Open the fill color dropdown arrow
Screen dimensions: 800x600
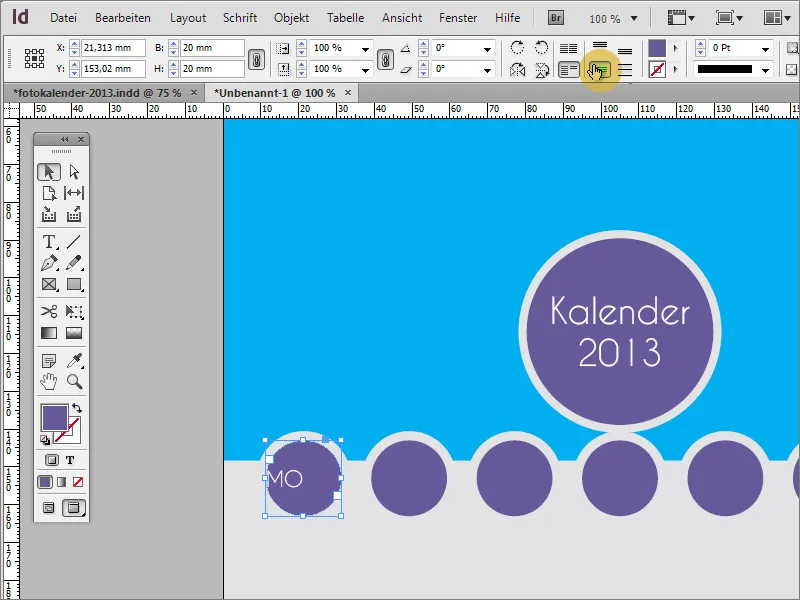pos(675,48)
